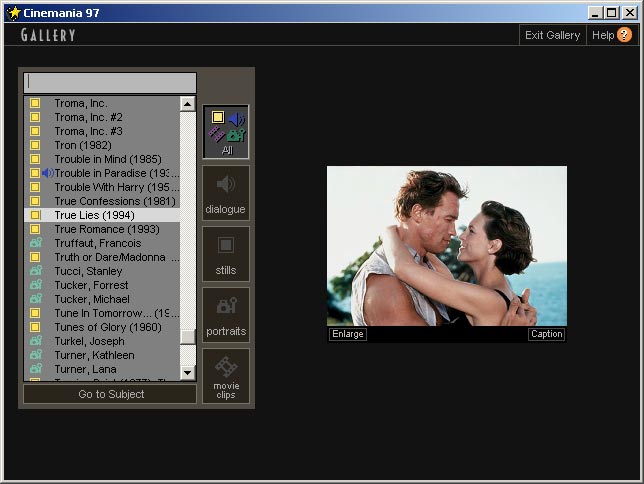Filter gallery by portraits
The image size is (644, 484).
tap(226, 315)
